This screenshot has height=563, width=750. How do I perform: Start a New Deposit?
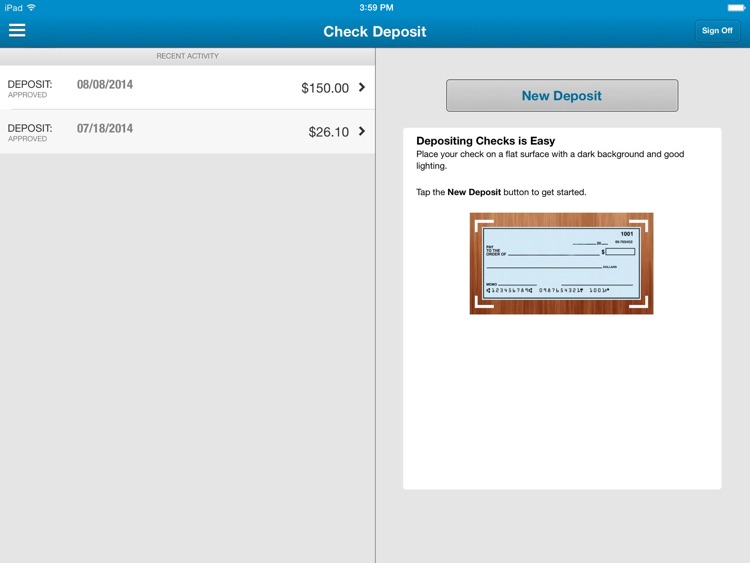562,96
